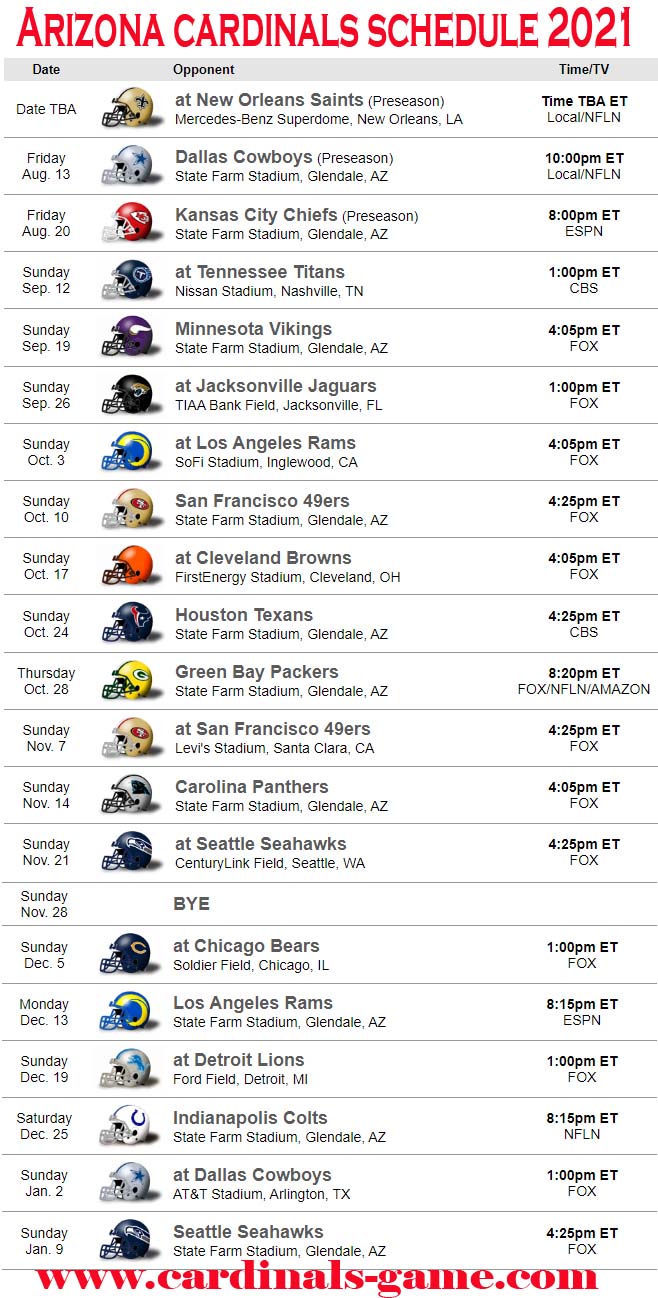Click the BYE week row

pyautogui.click(x=330, y=904)
